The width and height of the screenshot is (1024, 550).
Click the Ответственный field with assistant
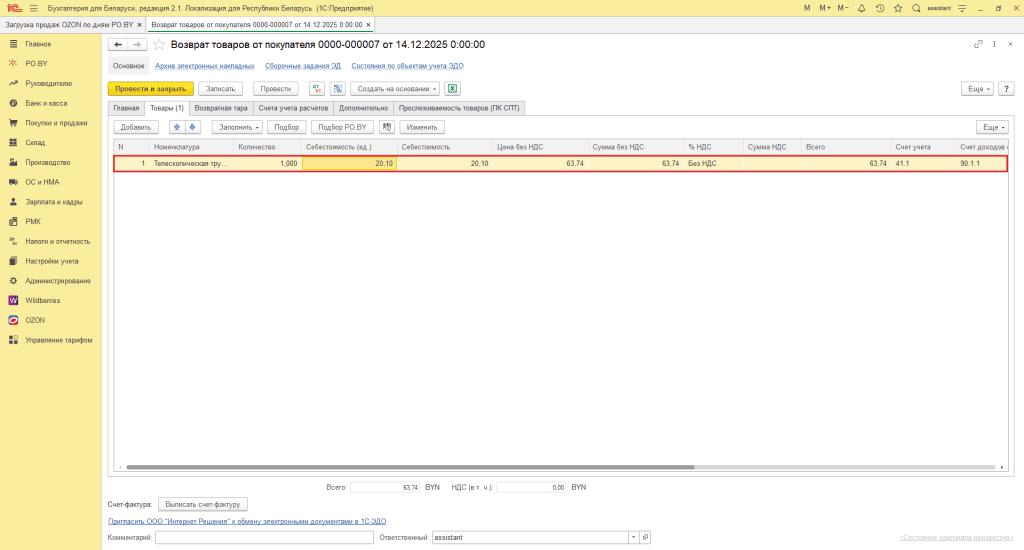(x=530, y=538)
